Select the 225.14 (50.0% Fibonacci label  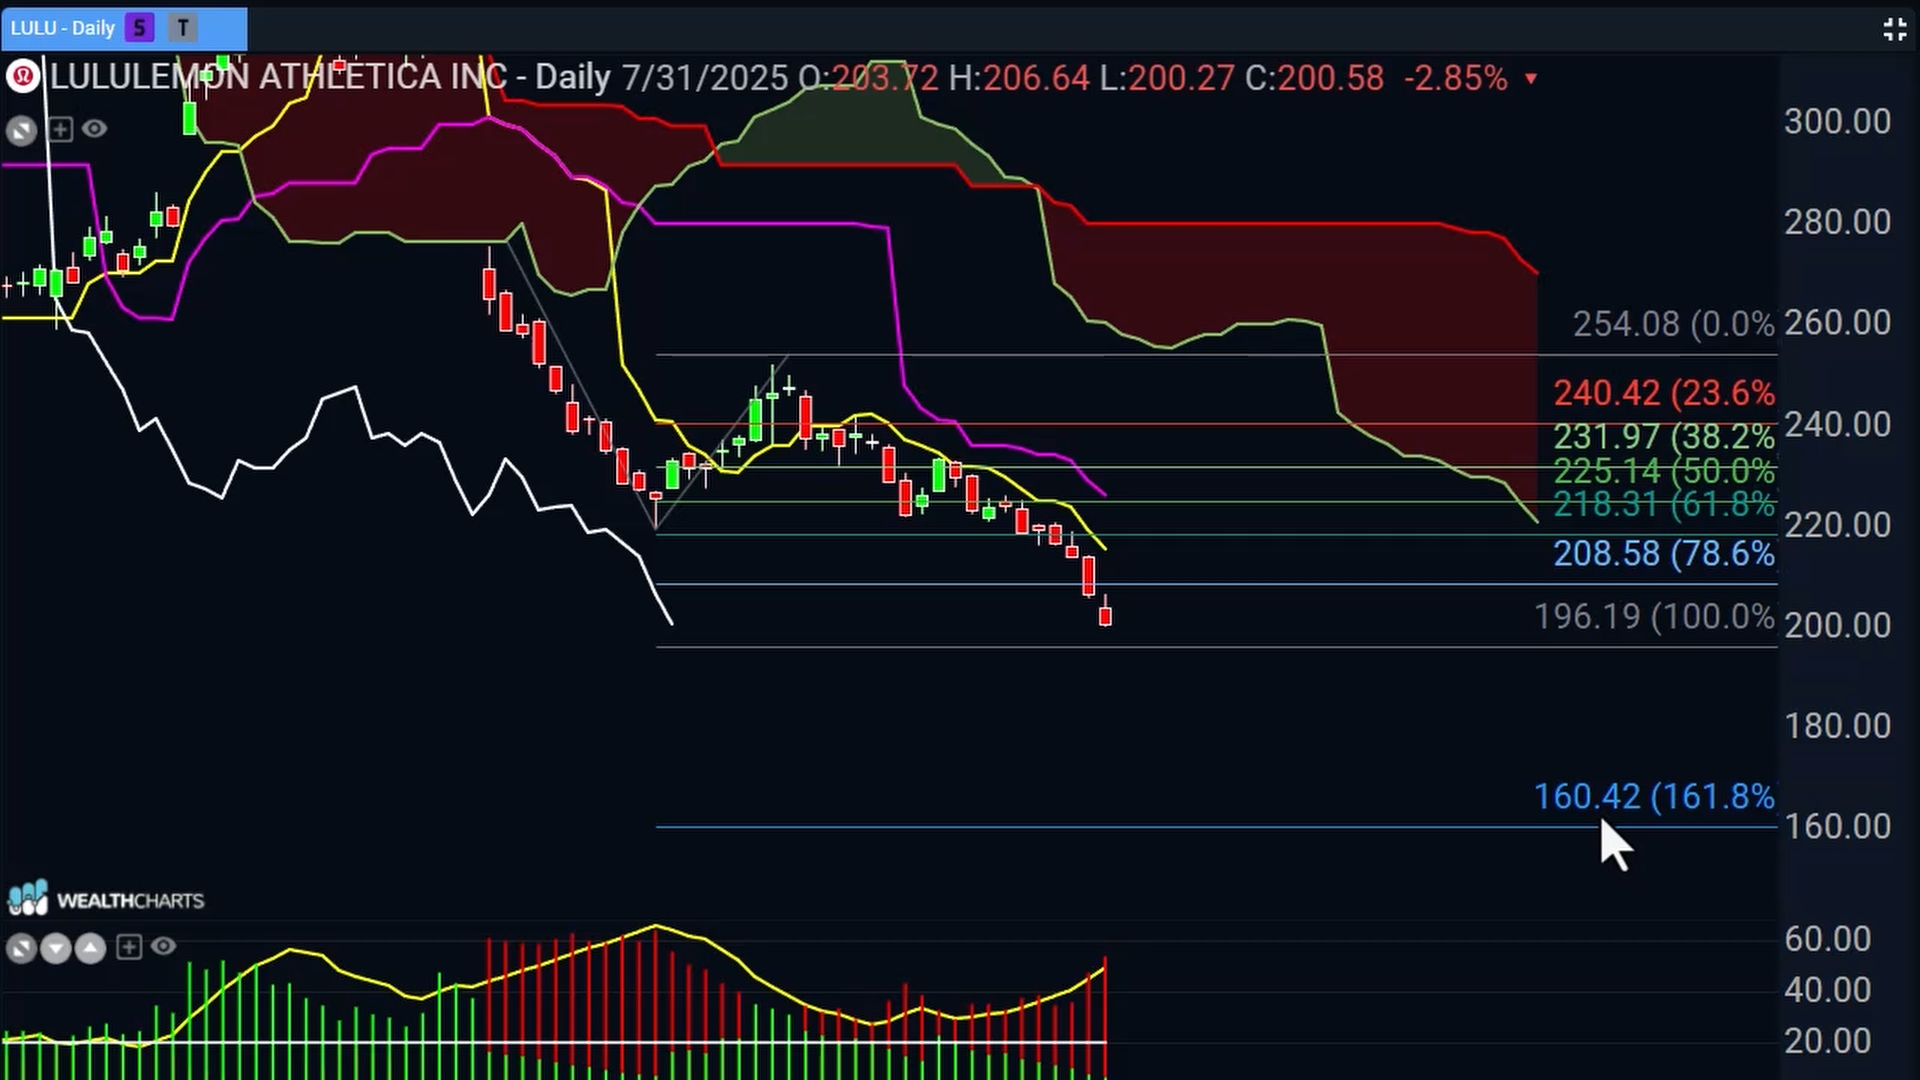pyautogui.click(x=1664, y=470)
